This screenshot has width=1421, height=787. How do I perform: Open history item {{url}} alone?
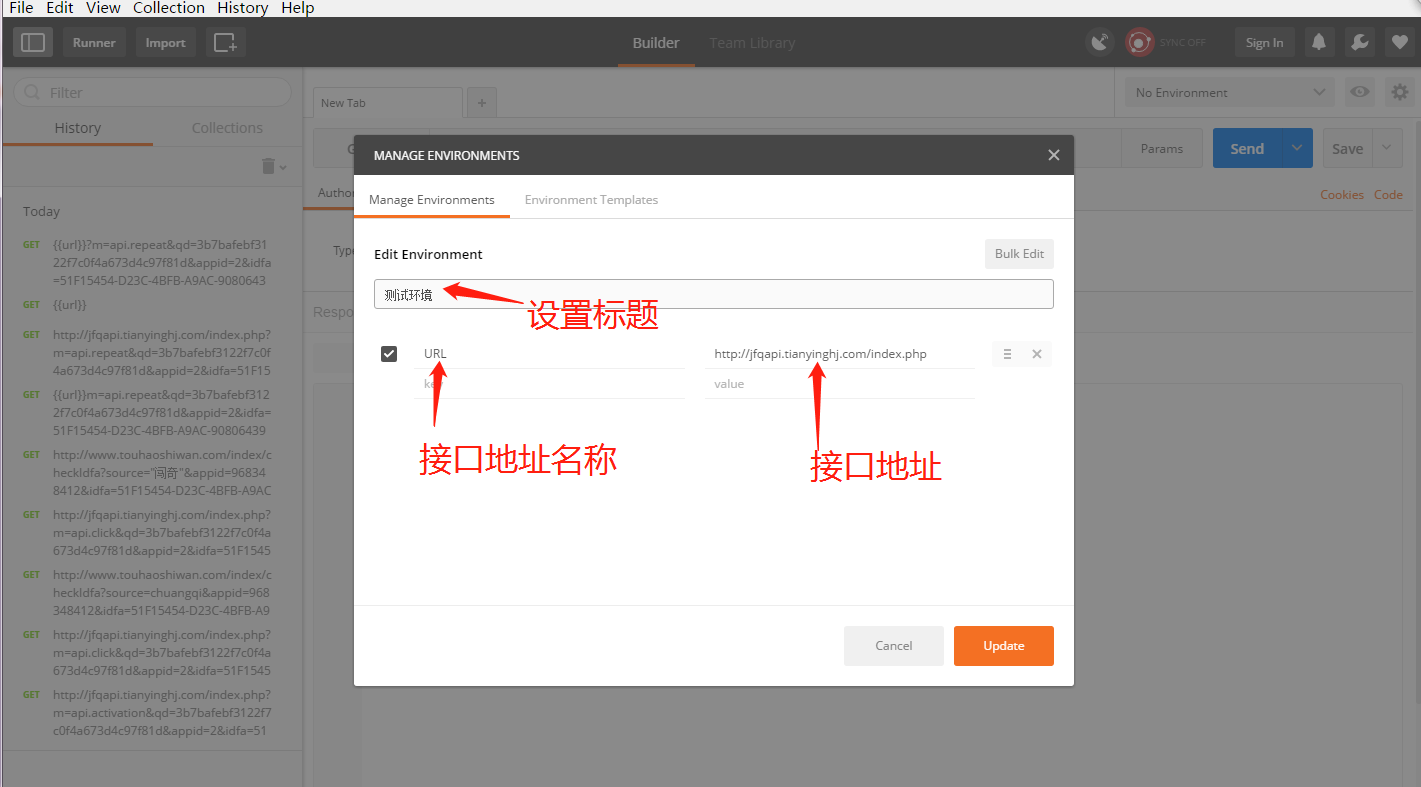(x=70, y=305)
